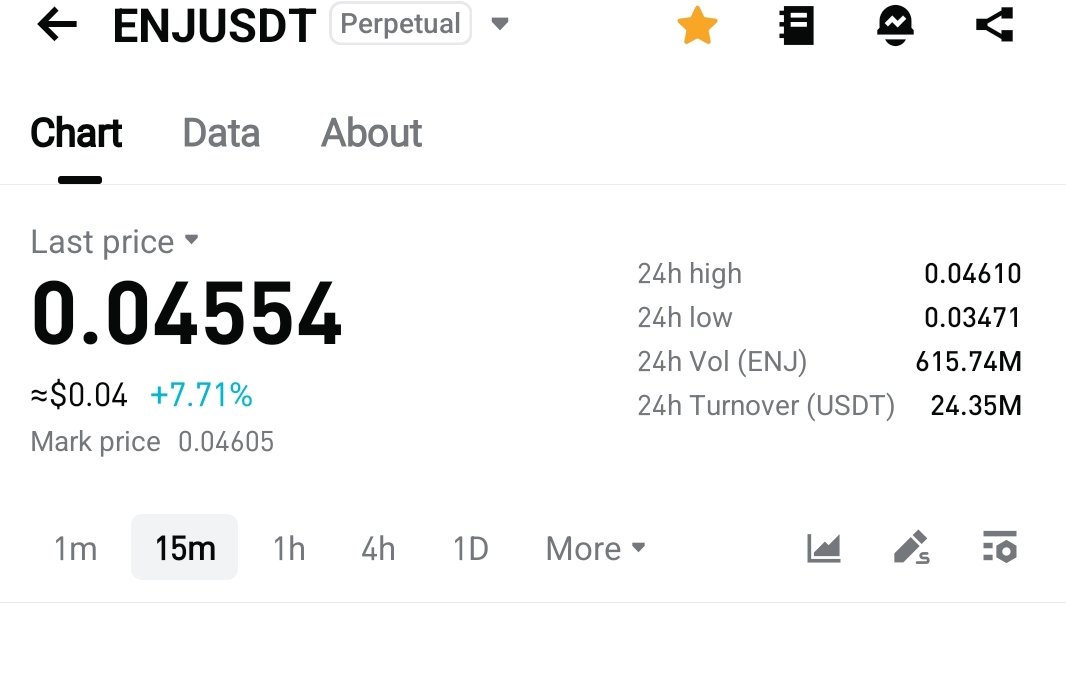
Task: Expand the trading pair selector arrow
Action: [x=500, y=24]
